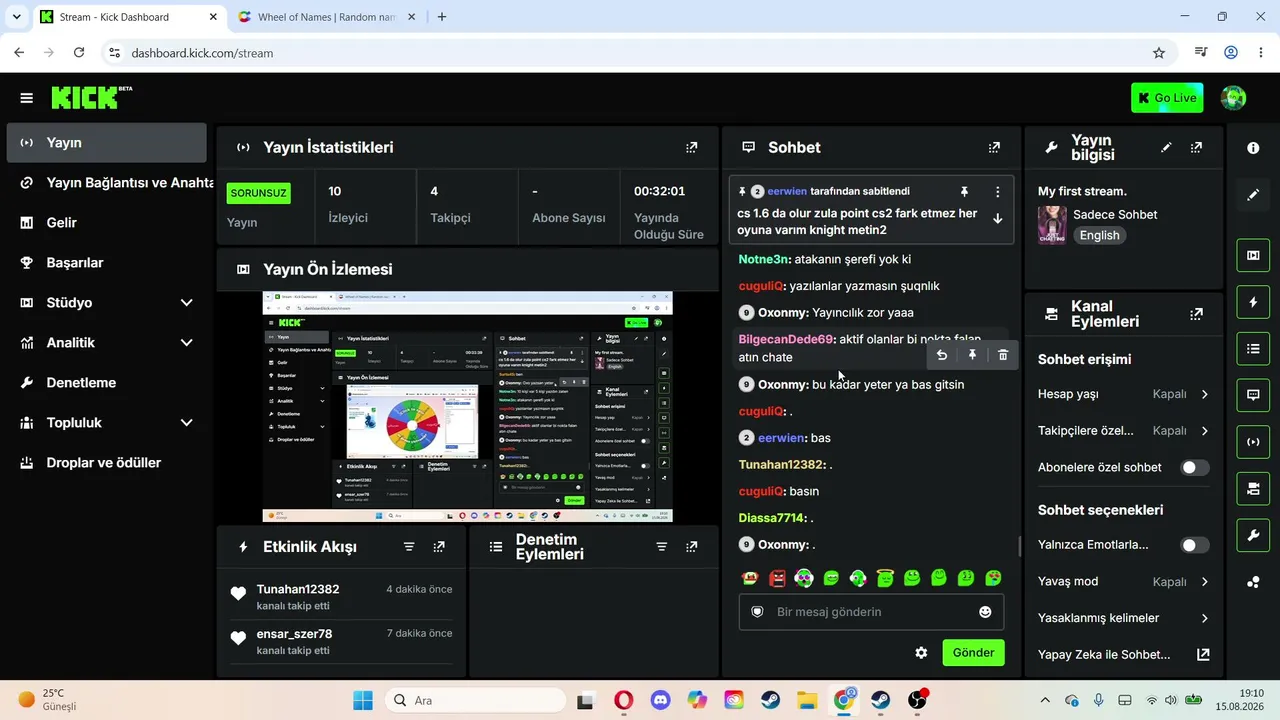Select Yayın in the sidebar
The image size is (1280, 720).
[106, 143]
